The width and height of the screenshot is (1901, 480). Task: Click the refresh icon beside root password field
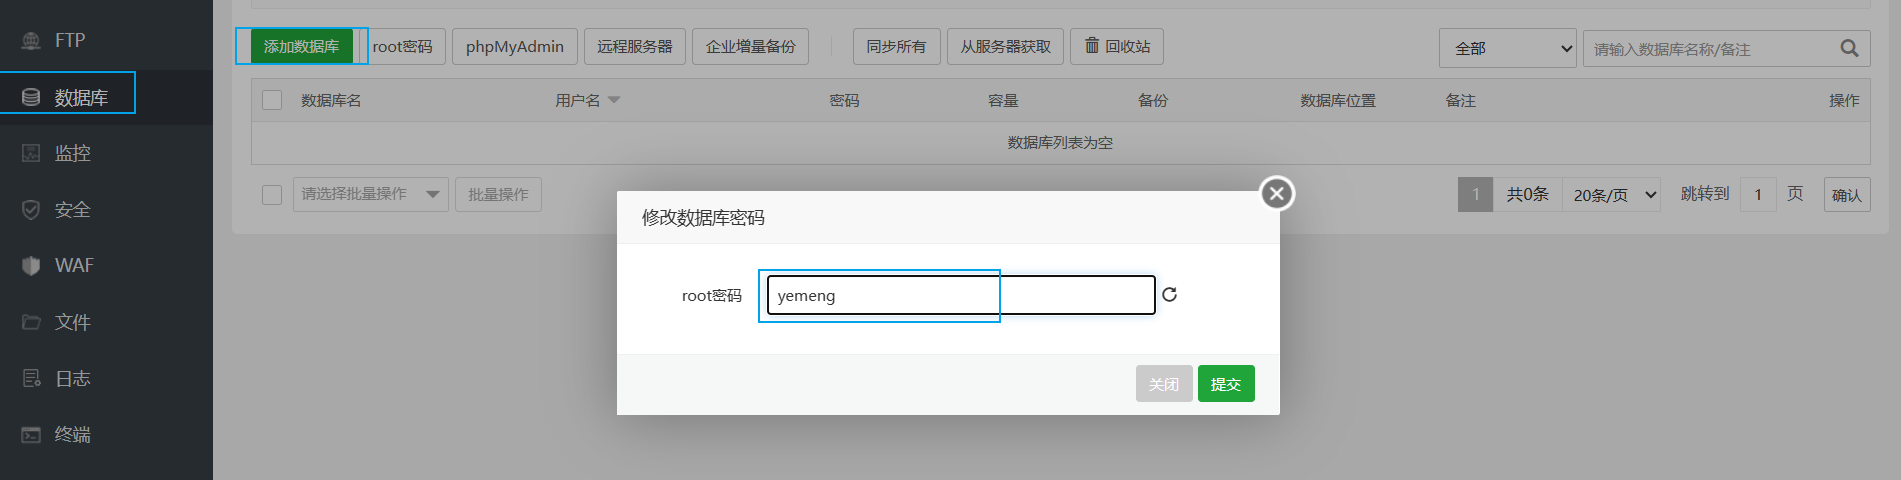(x=1169, y=295)
